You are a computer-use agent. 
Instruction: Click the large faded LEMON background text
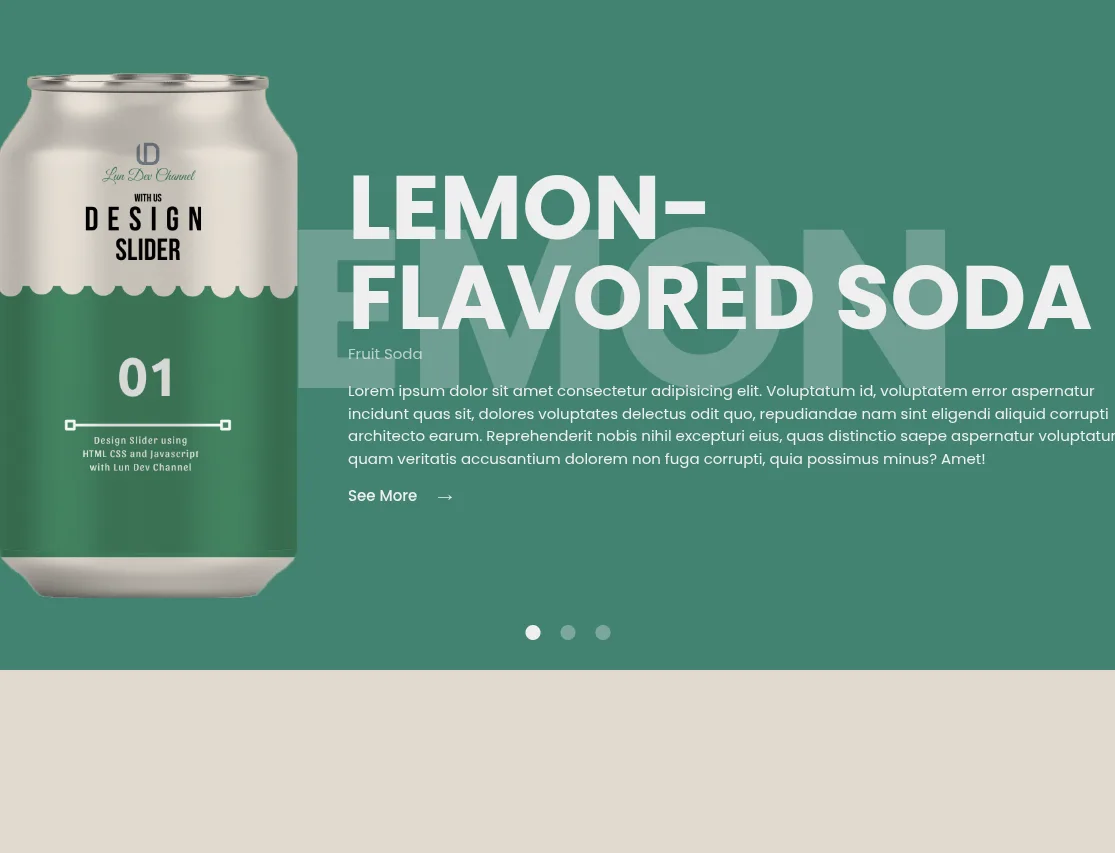(622, 307)
